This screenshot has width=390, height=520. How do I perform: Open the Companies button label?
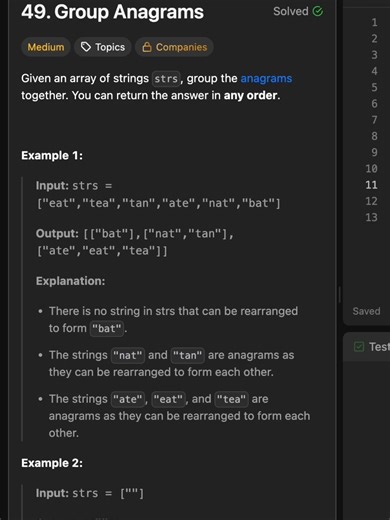tap(181, 47)
